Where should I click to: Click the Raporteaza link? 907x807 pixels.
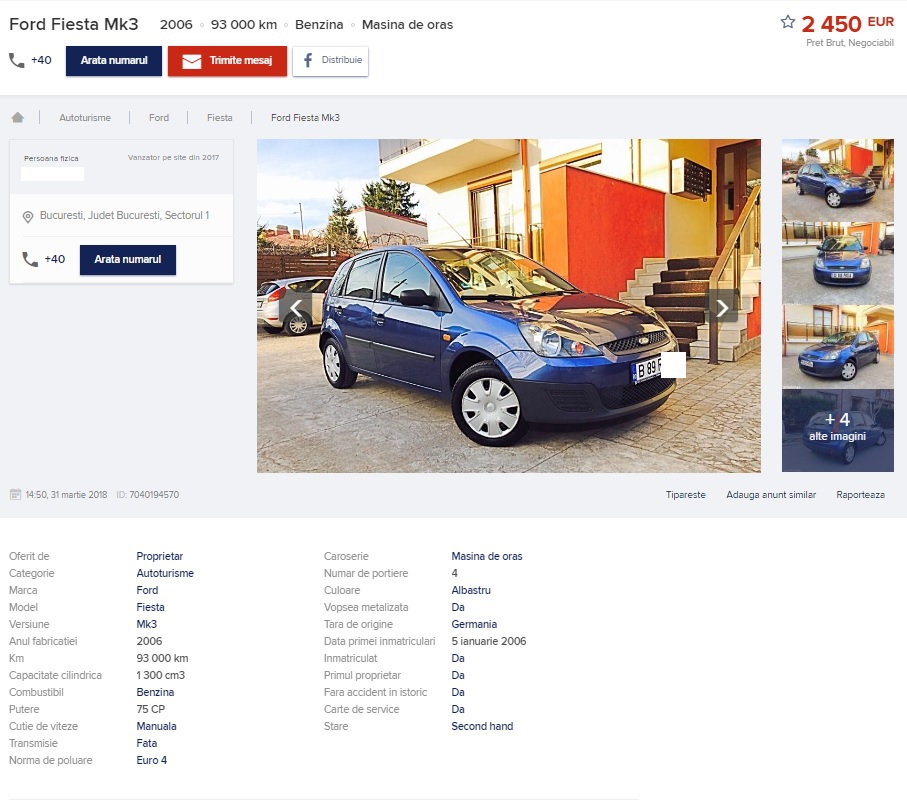pos(860,495)
